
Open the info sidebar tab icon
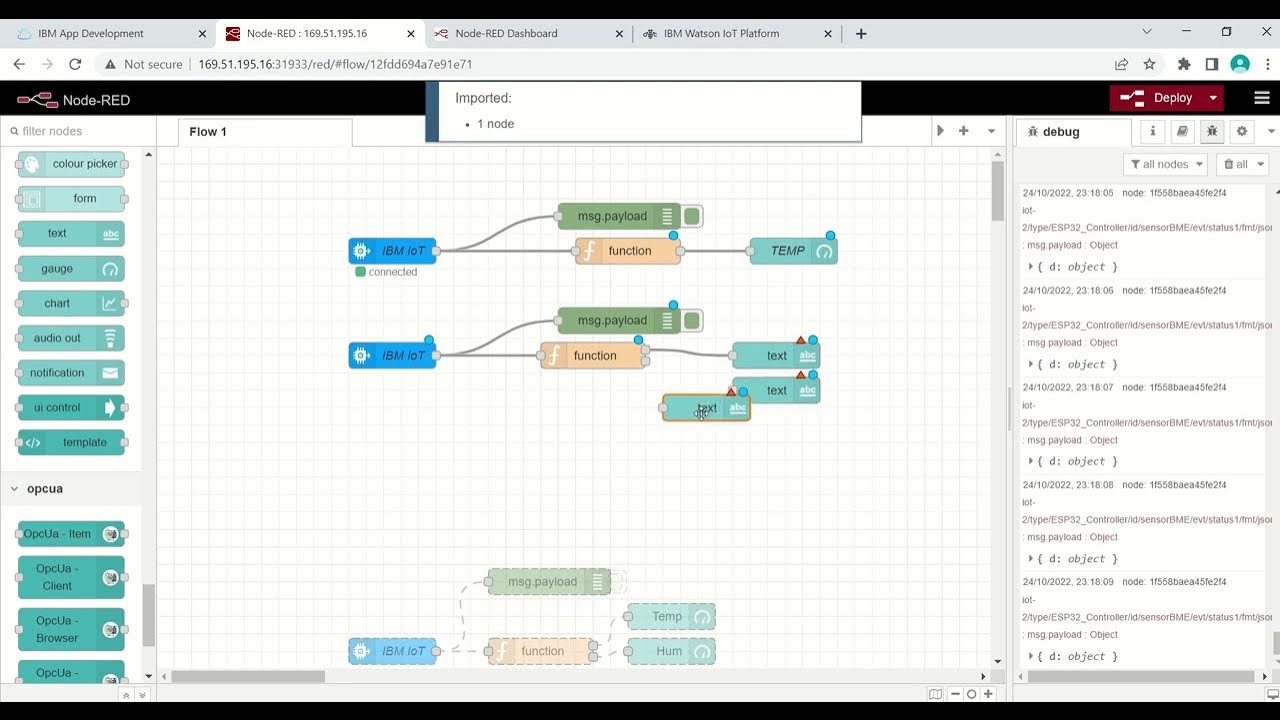(x=1152, y=131)
